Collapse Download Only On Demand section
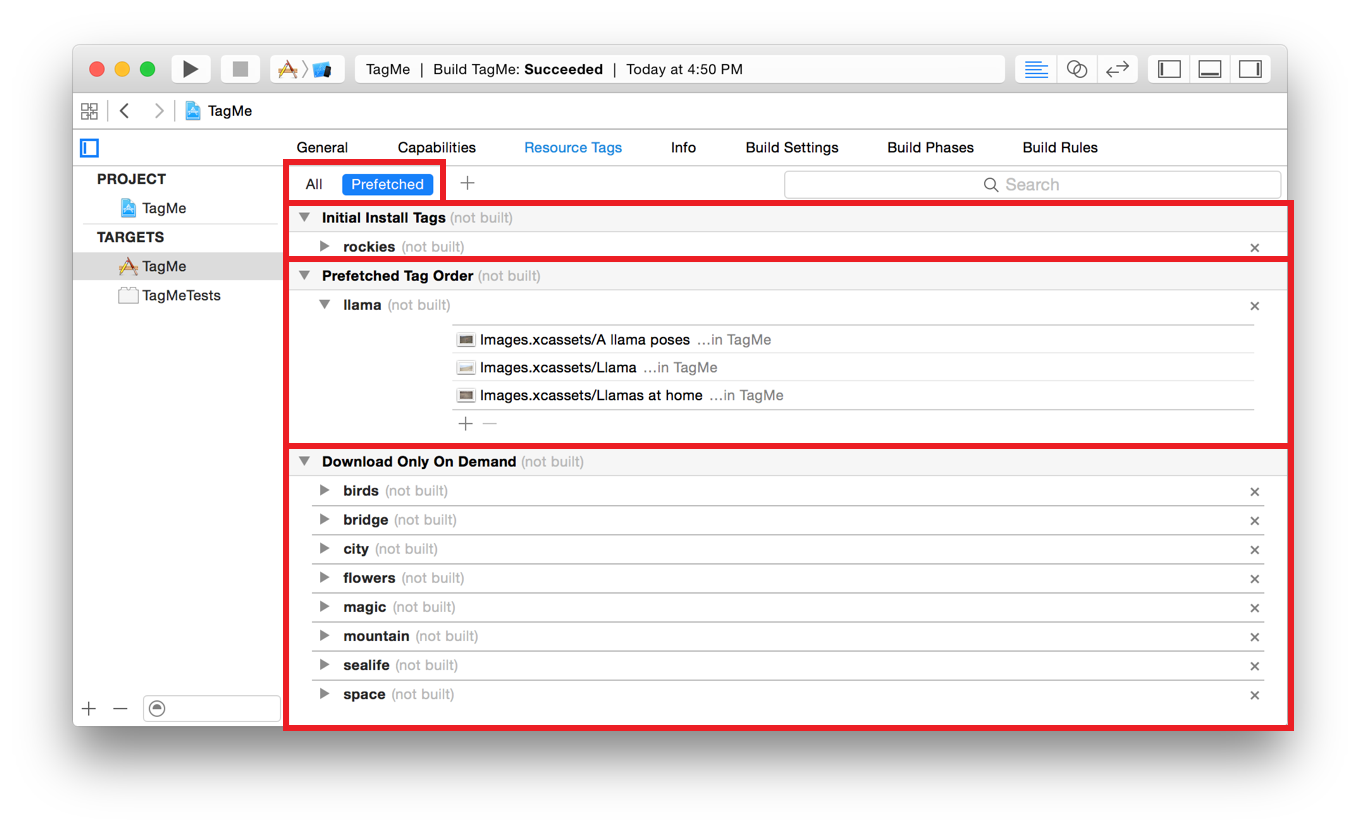Image resolution: width=1360 pixels, height=832 pixels. (304, 461)
